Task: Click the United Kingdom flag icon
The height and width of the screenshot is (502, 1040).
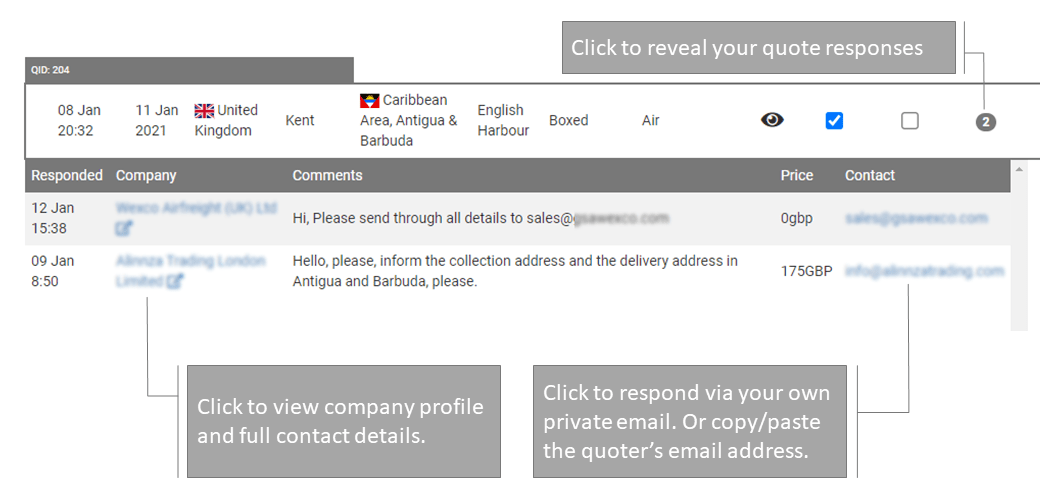Action: tap(204, 110)
